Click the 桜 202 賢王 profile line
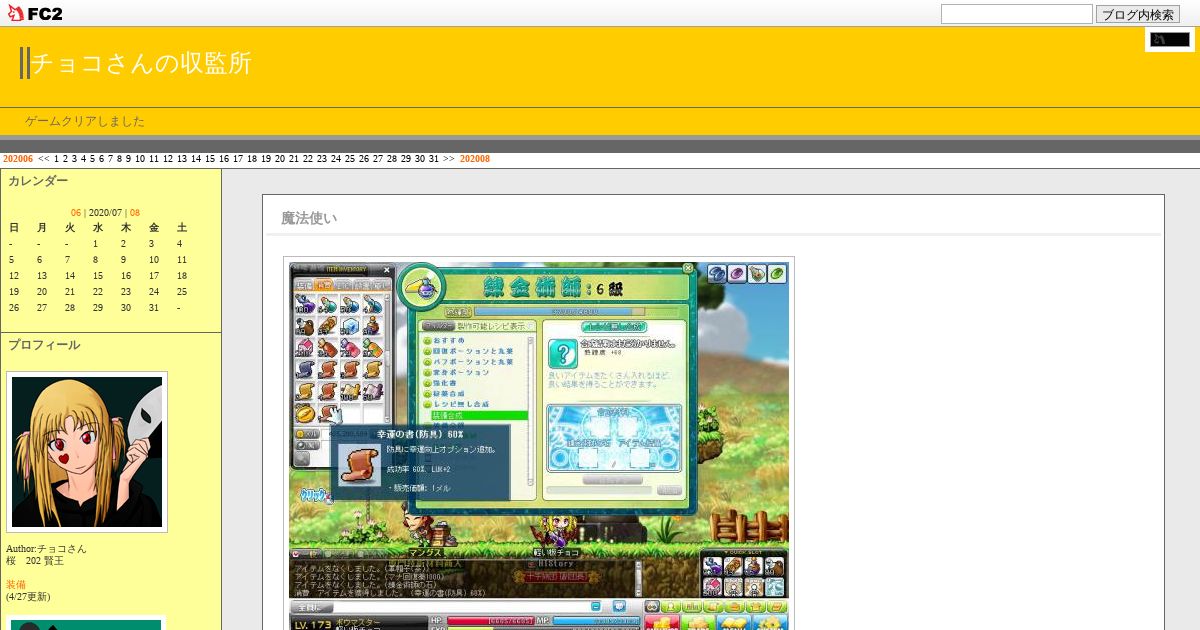 (35, 561)
